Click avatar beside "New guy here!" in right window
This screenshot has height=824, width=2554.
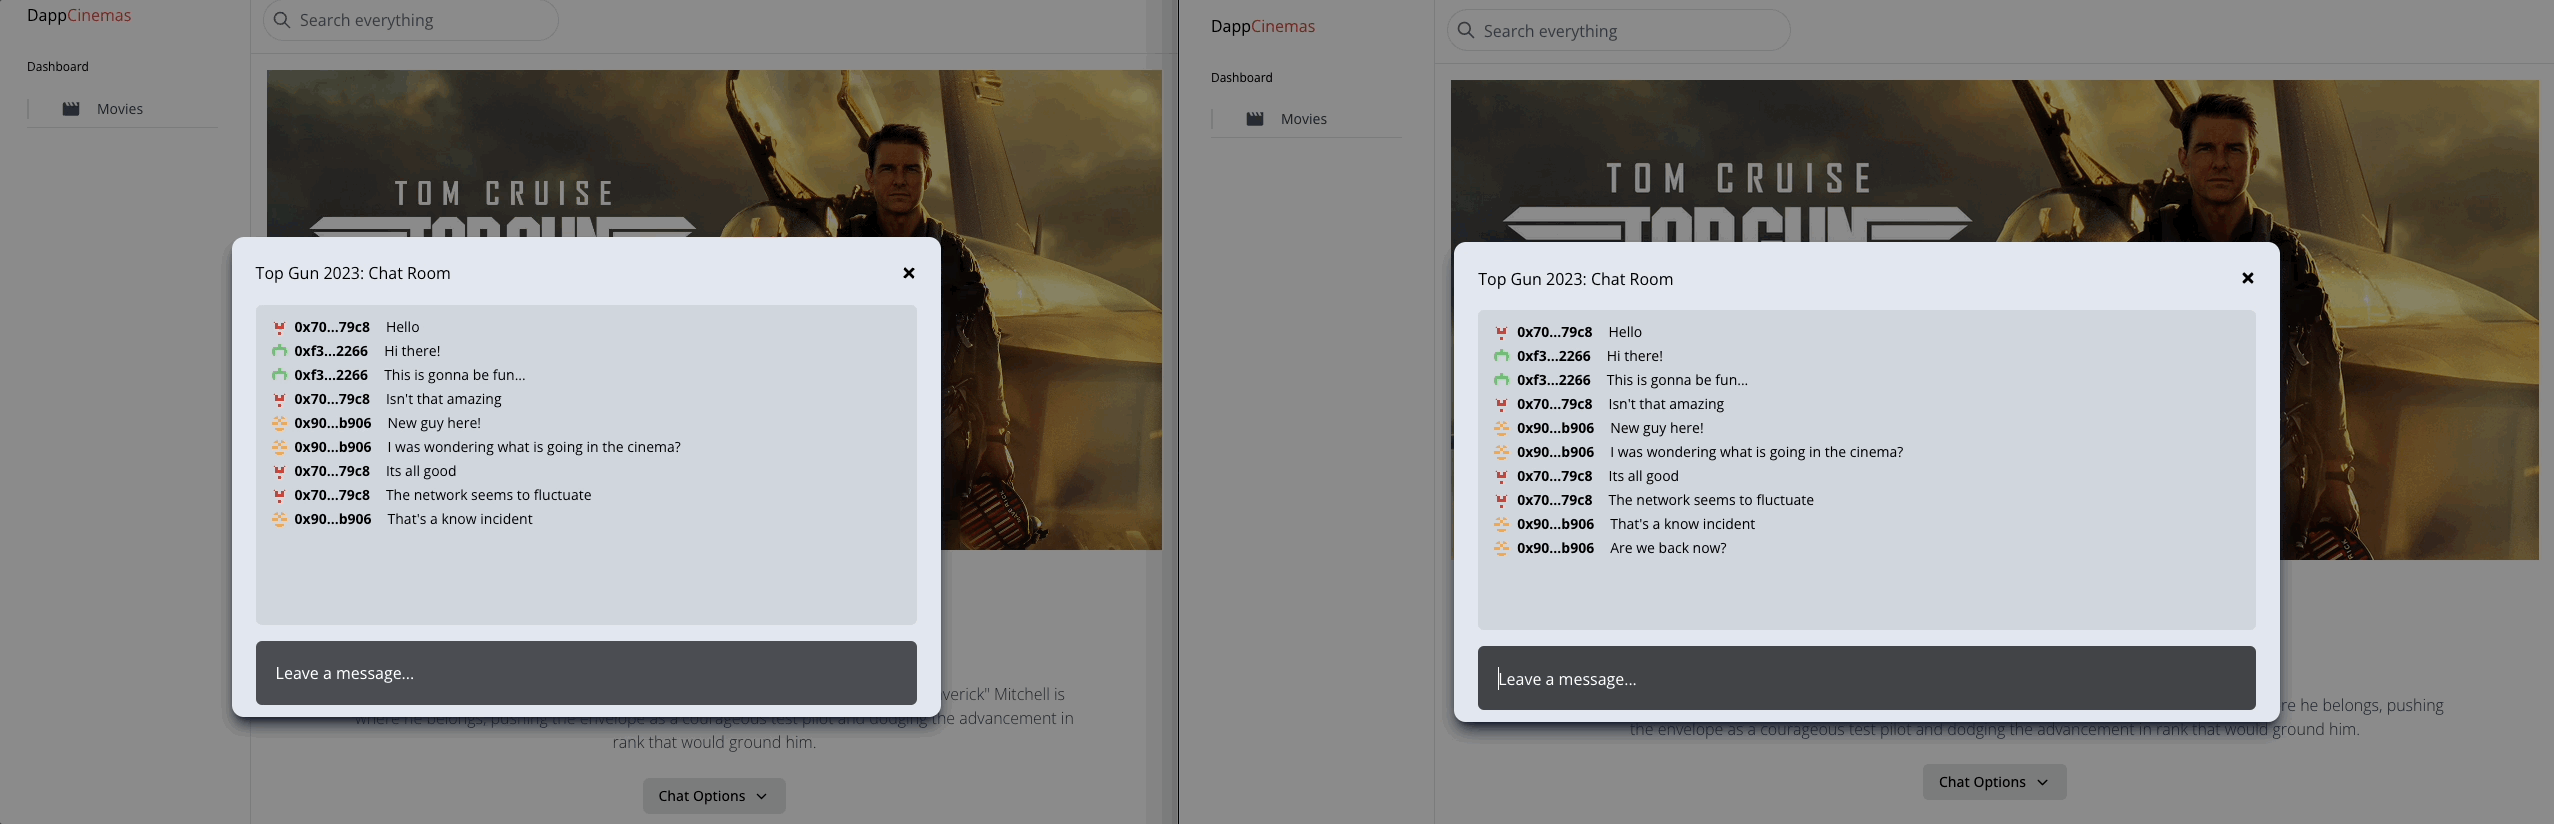pyautogui.click(x=1501, y=428)
